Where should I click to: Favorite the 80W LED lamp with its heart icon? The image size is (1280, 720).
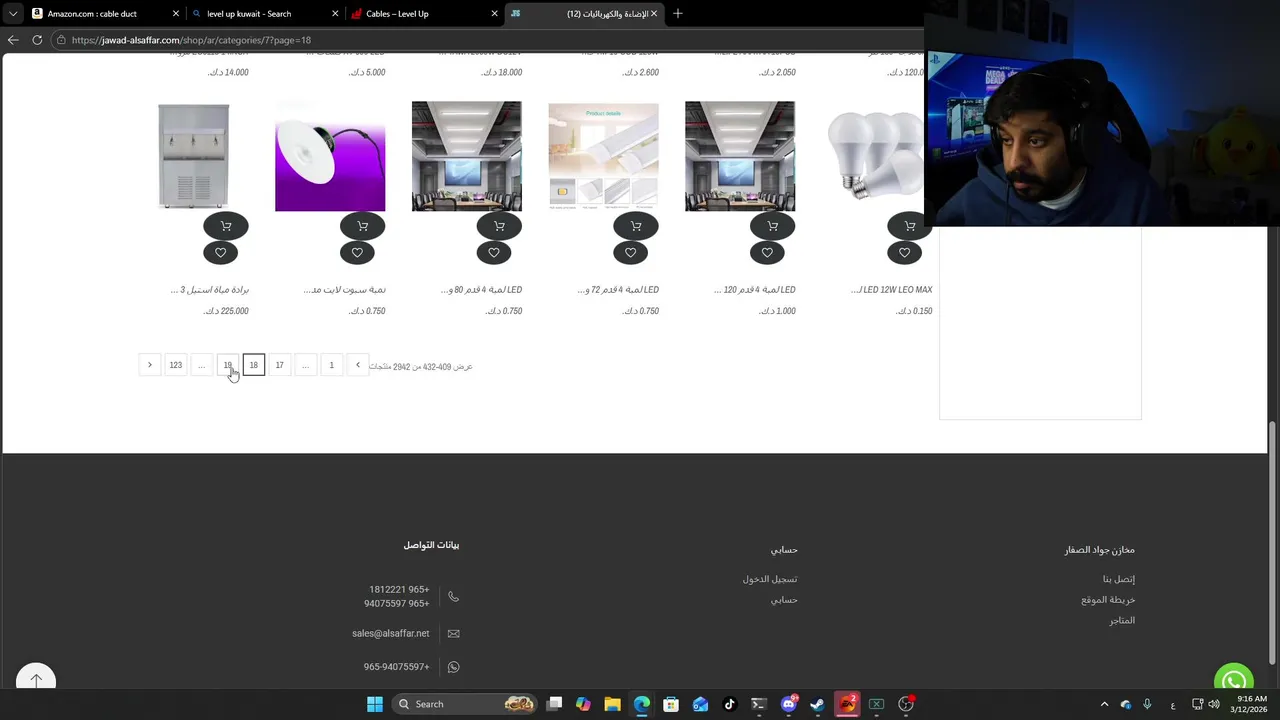[494, 253]
